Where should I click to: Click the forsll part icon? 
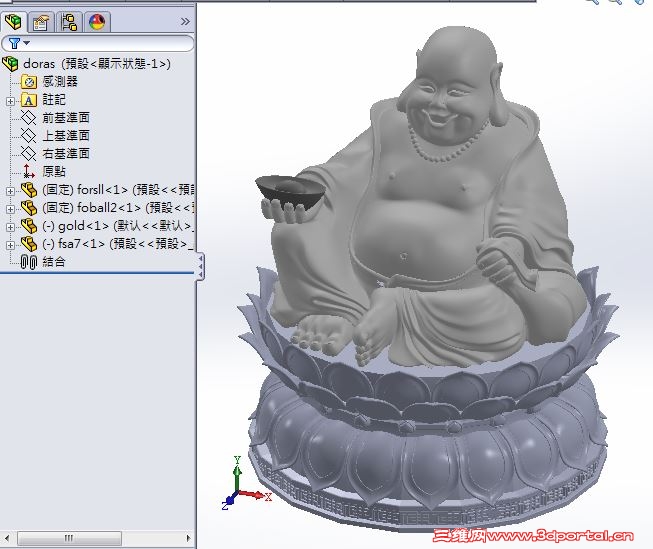tap(29, 190)
